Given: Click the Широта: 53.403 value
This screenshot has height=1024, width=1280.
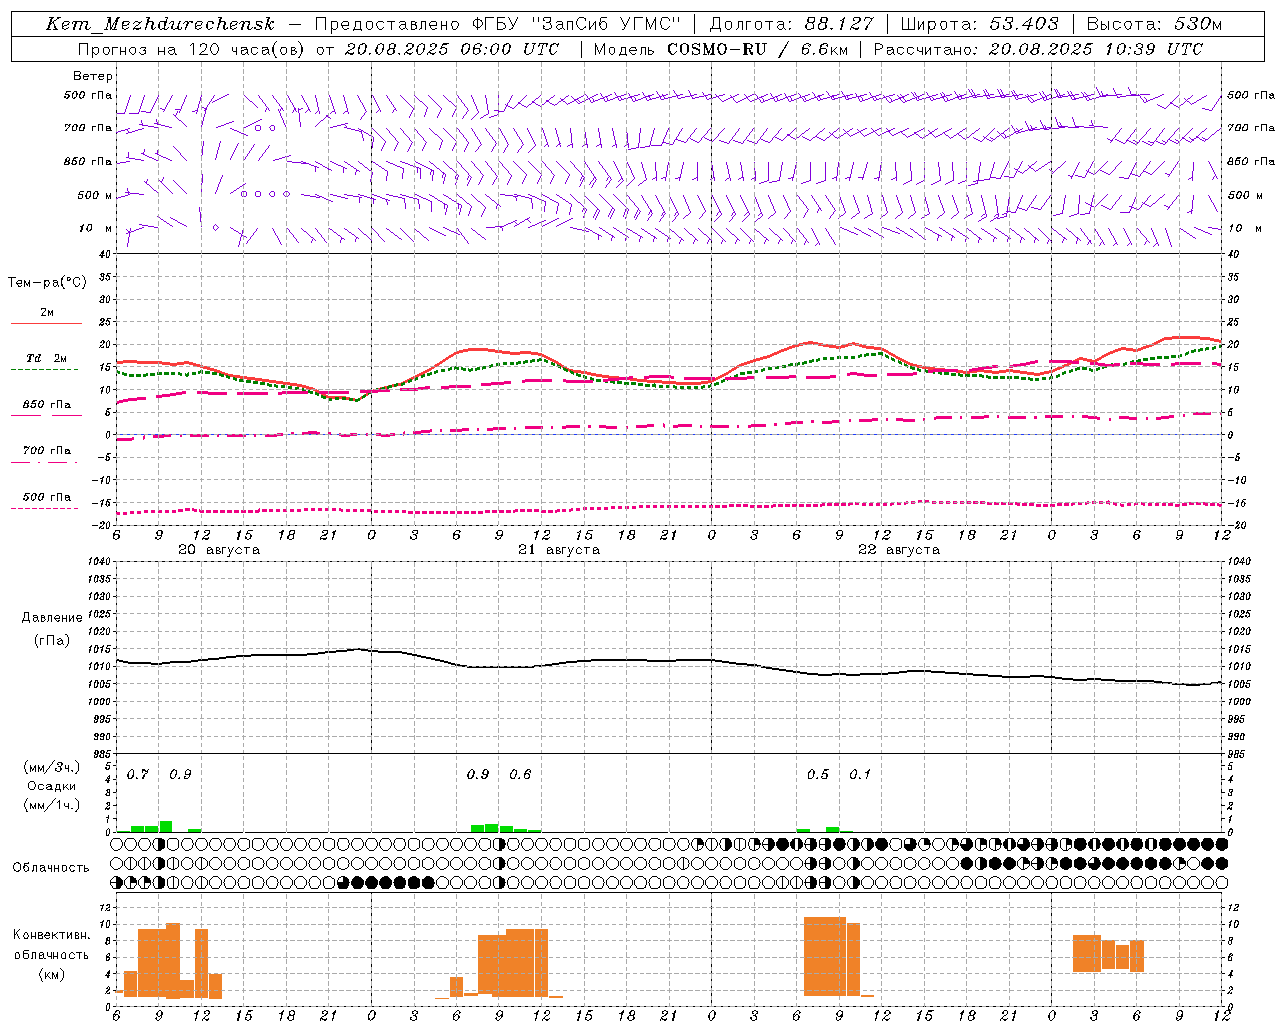Looking at the screenshot, I should [x=980, y=24].
